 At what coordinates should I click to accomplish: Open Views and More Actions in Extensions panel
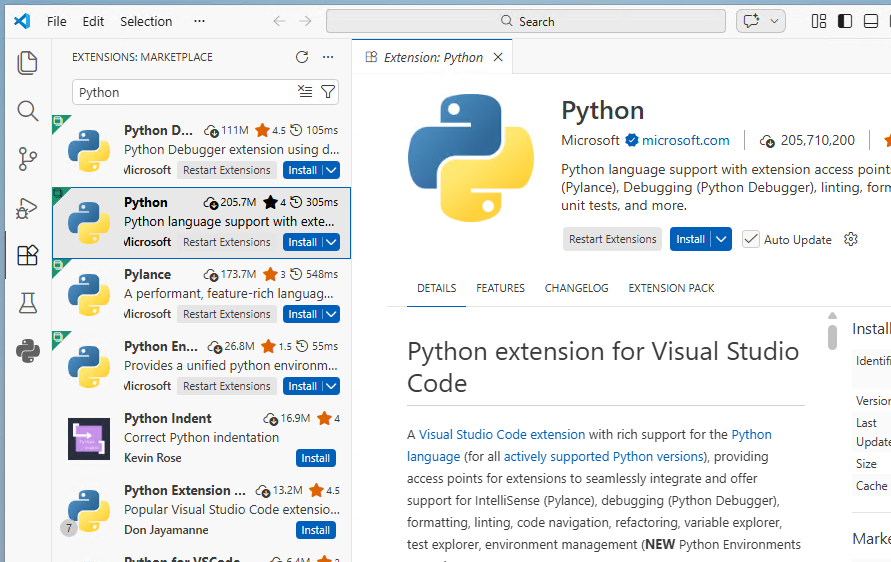coord(328,57)
